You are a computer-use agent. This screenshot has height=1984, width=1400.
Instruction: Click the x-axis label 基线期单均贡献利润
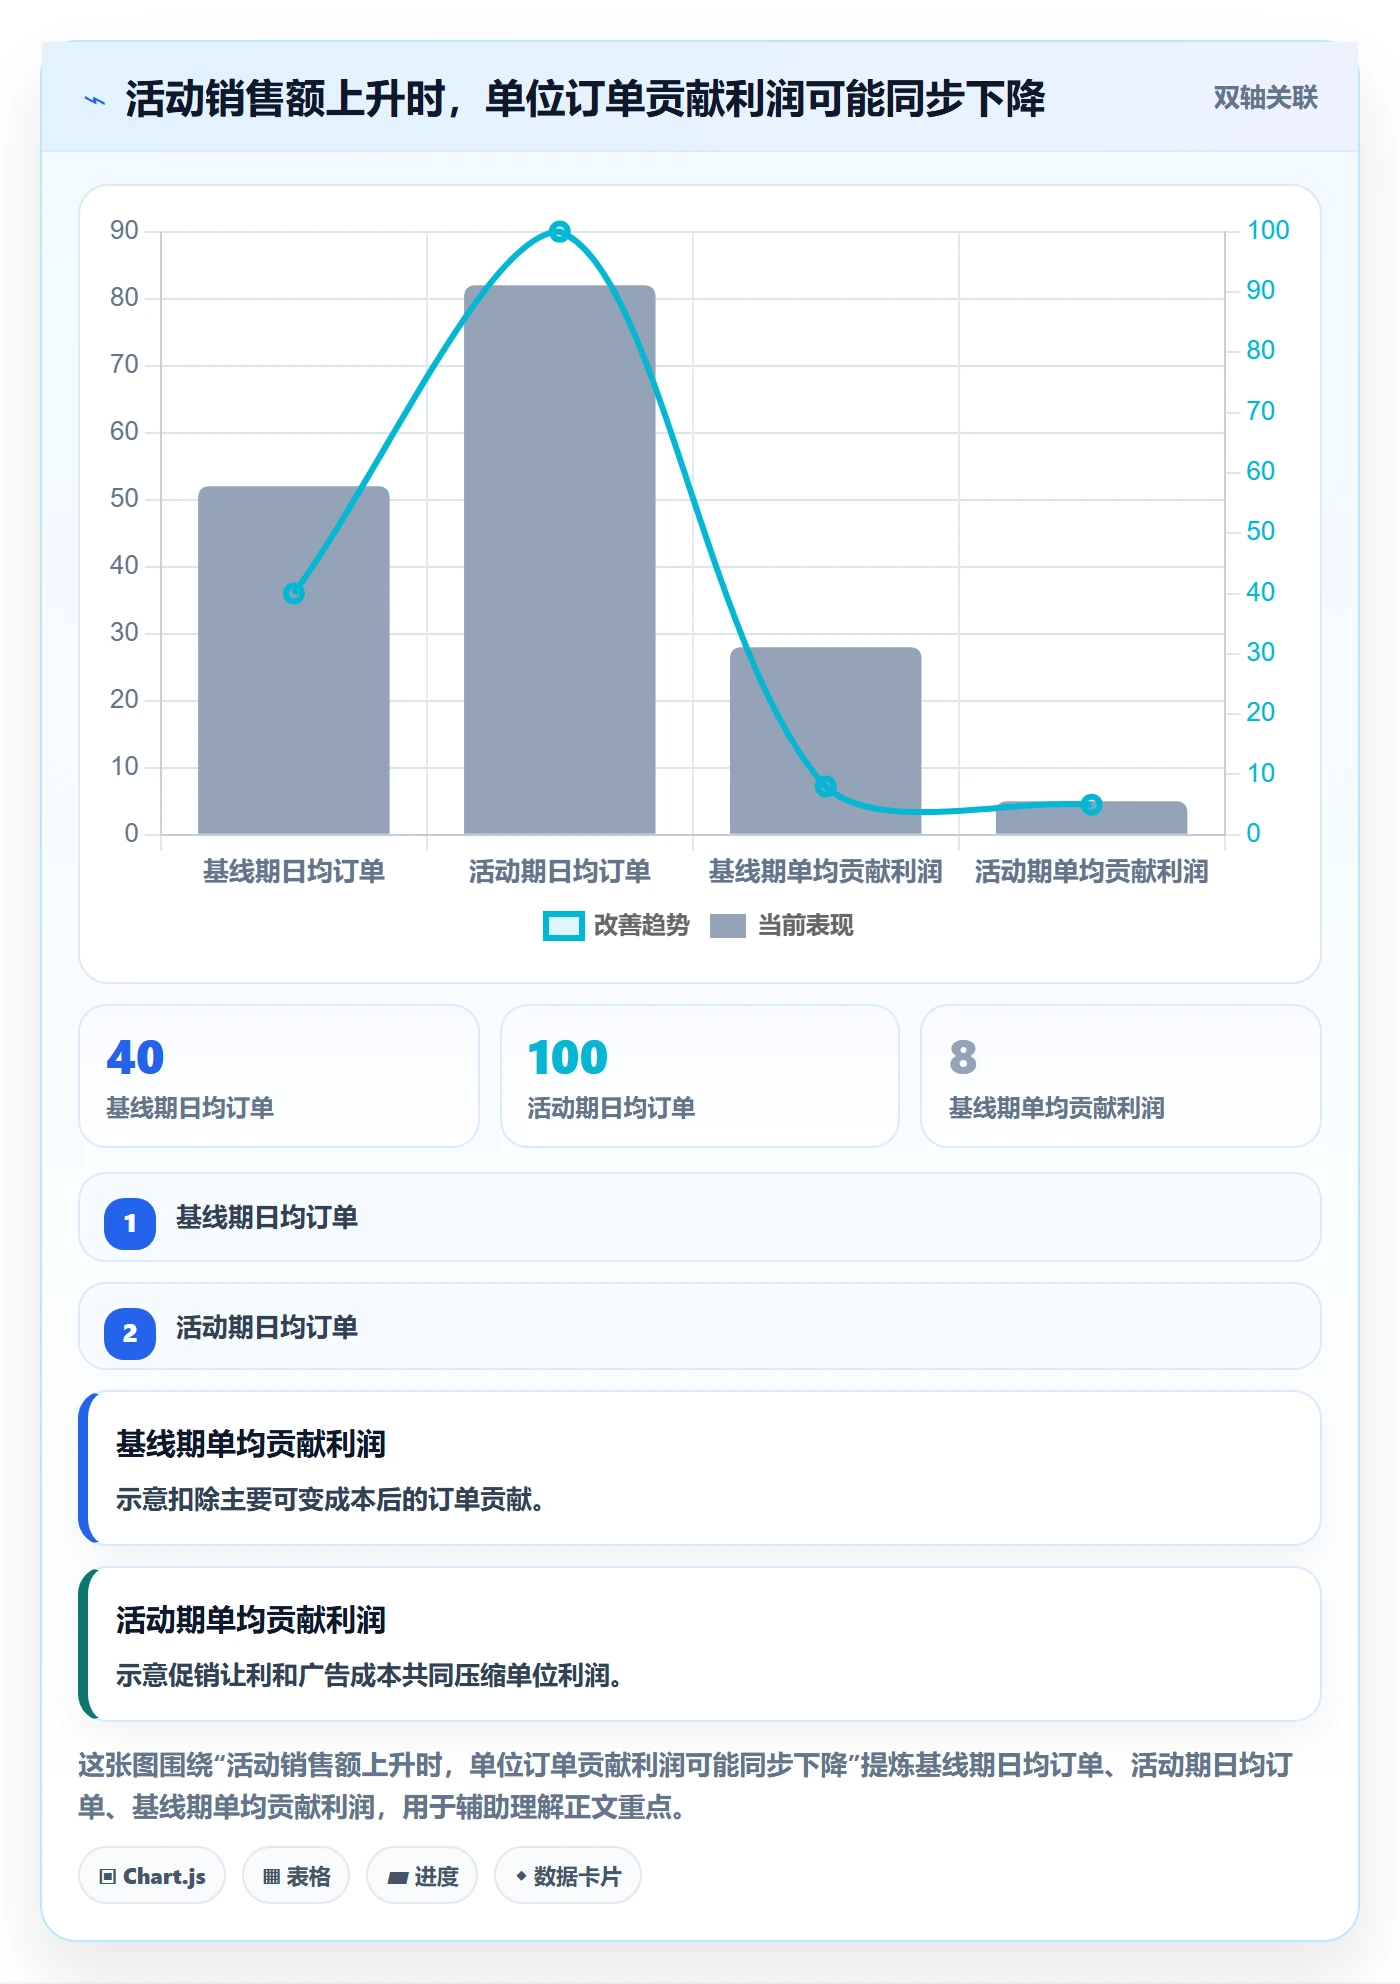pos(826,872)
